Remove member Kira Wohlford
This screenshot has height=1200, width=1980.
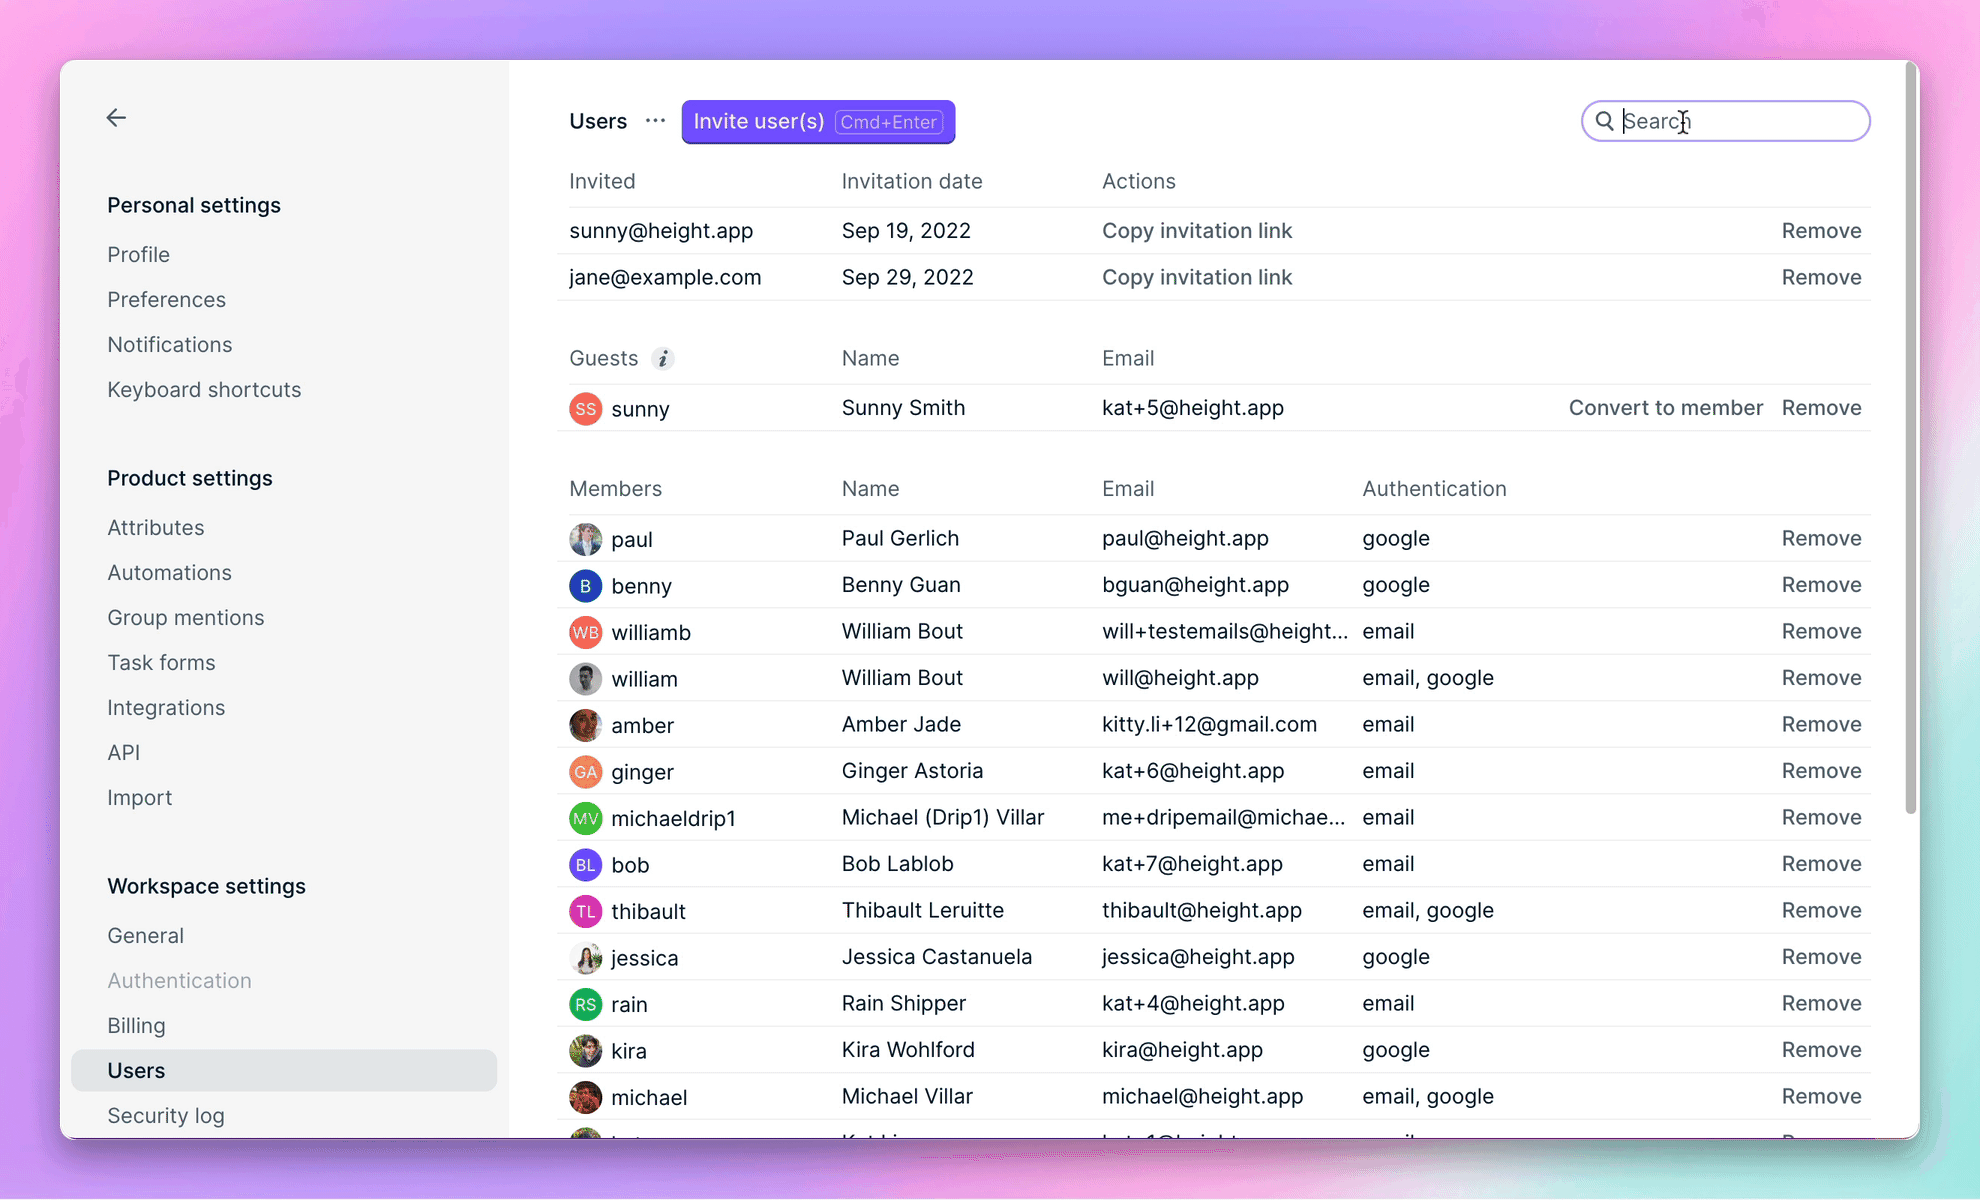pos(1821,1050)
